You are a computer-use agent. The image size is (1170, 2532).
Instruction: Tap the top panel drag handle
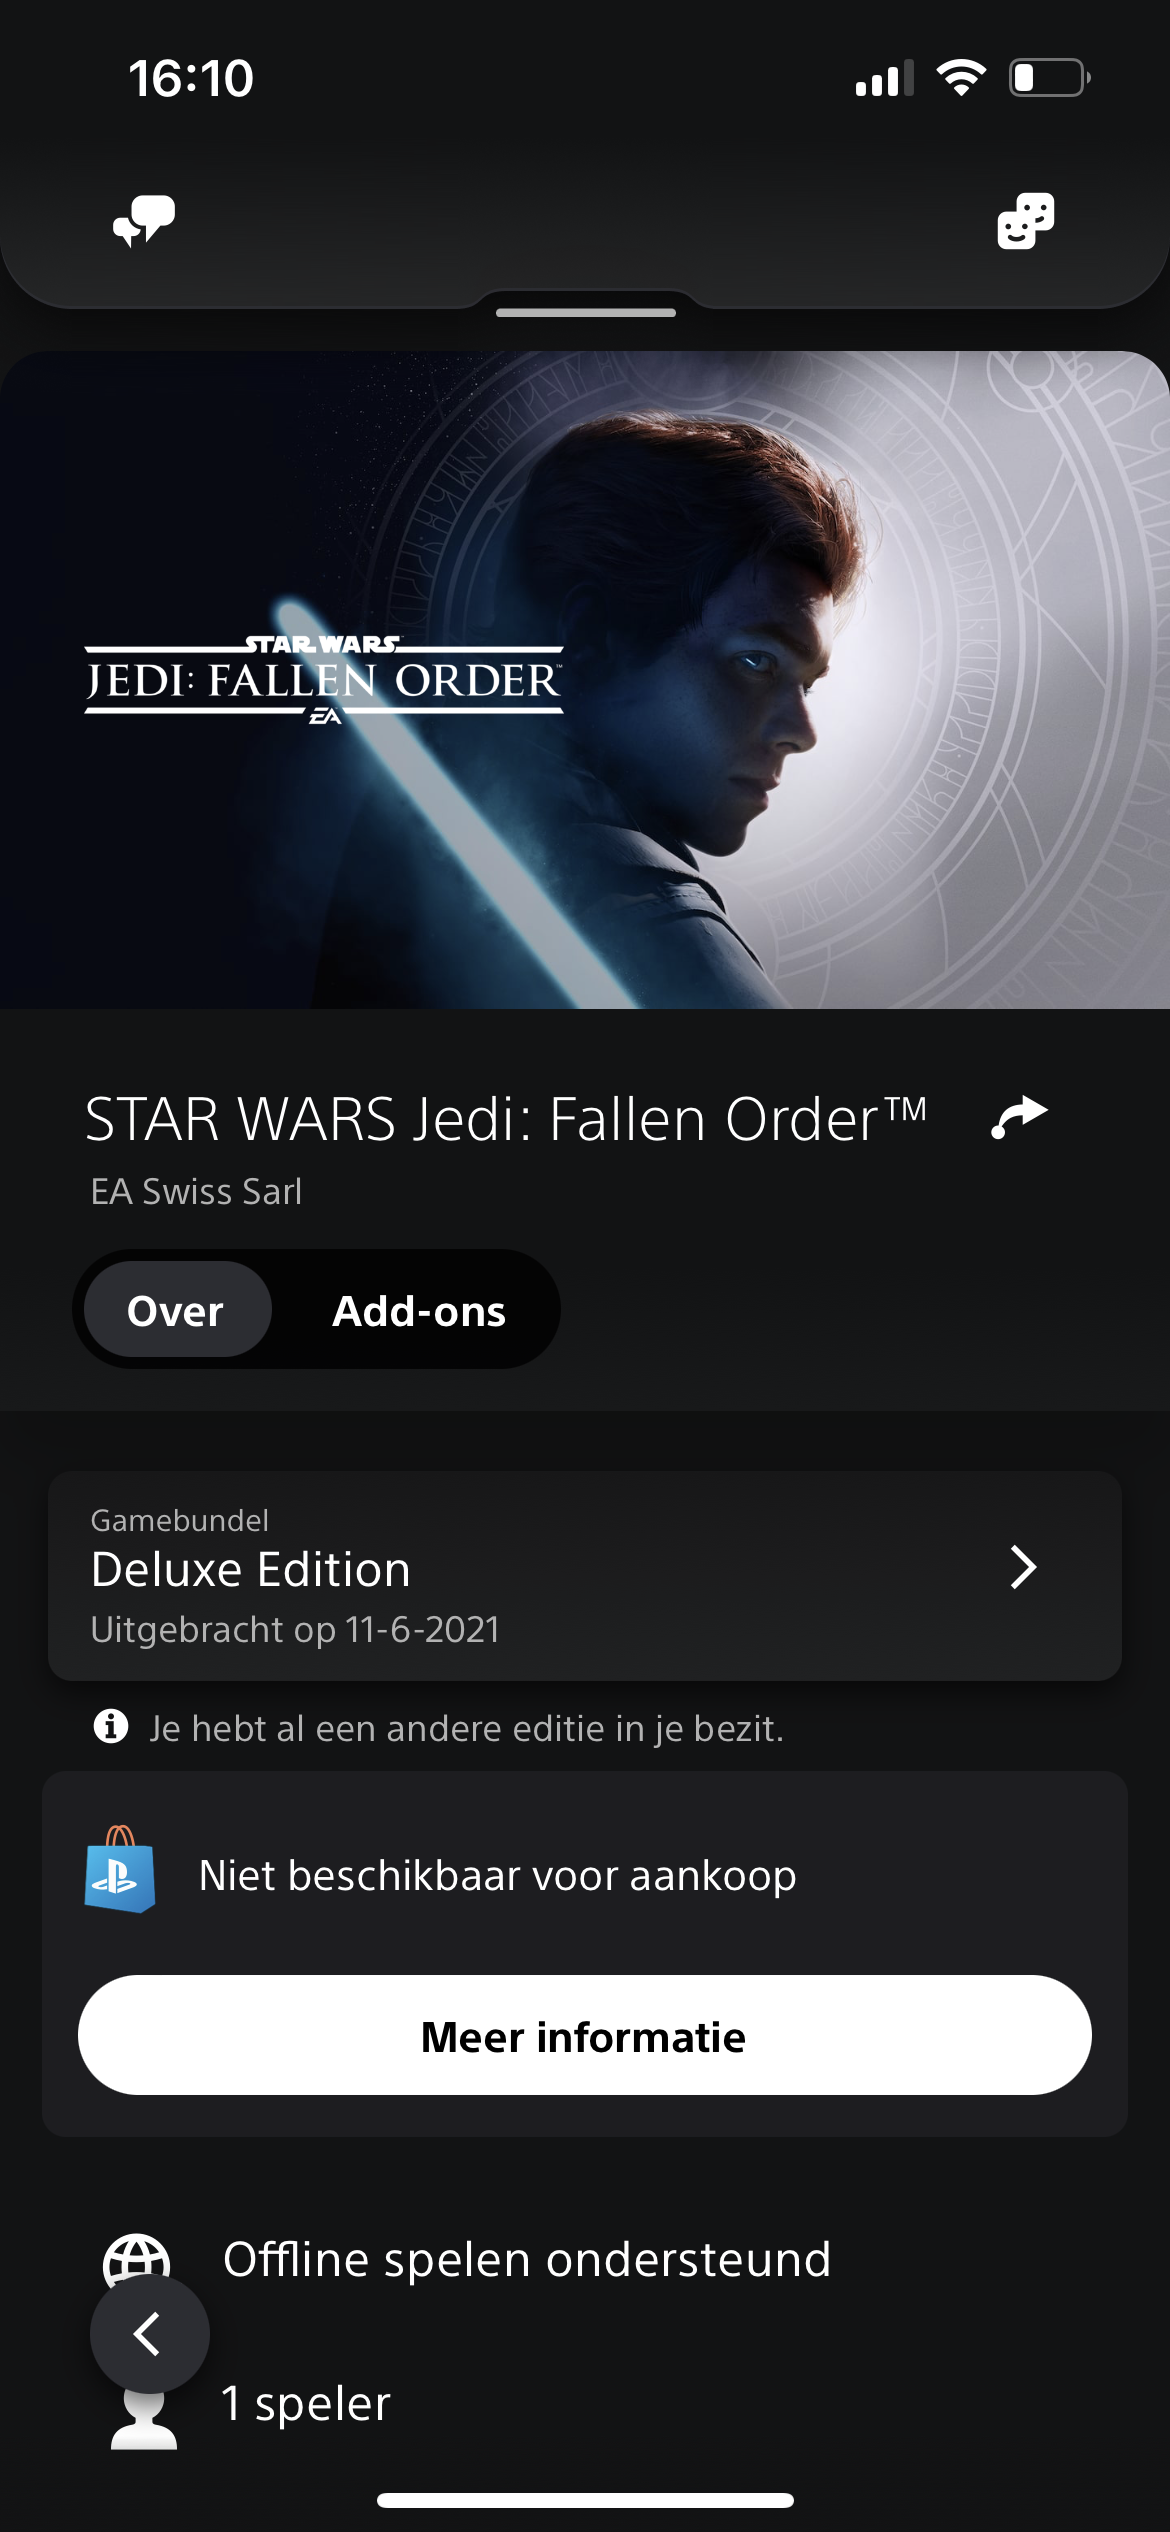(586, 313)
